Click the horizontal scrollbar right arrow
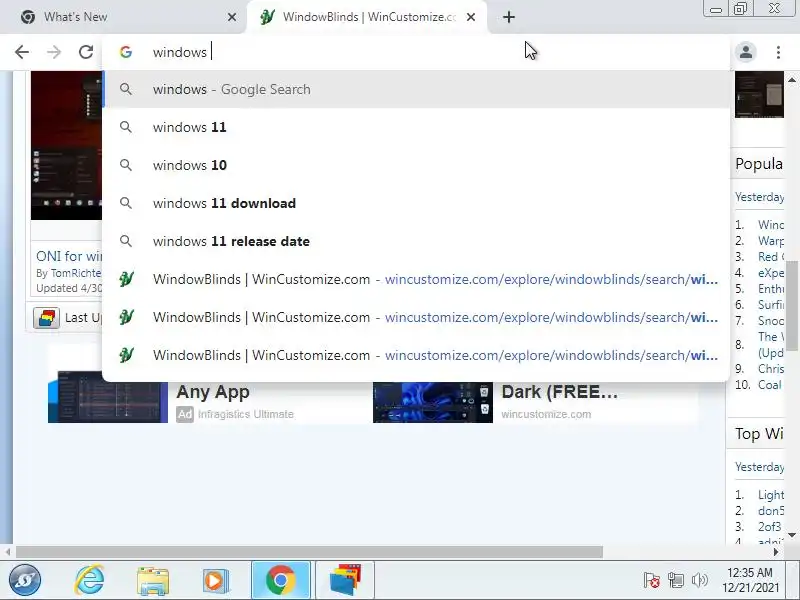The image size is (800, 600). (x=776, y=552)
